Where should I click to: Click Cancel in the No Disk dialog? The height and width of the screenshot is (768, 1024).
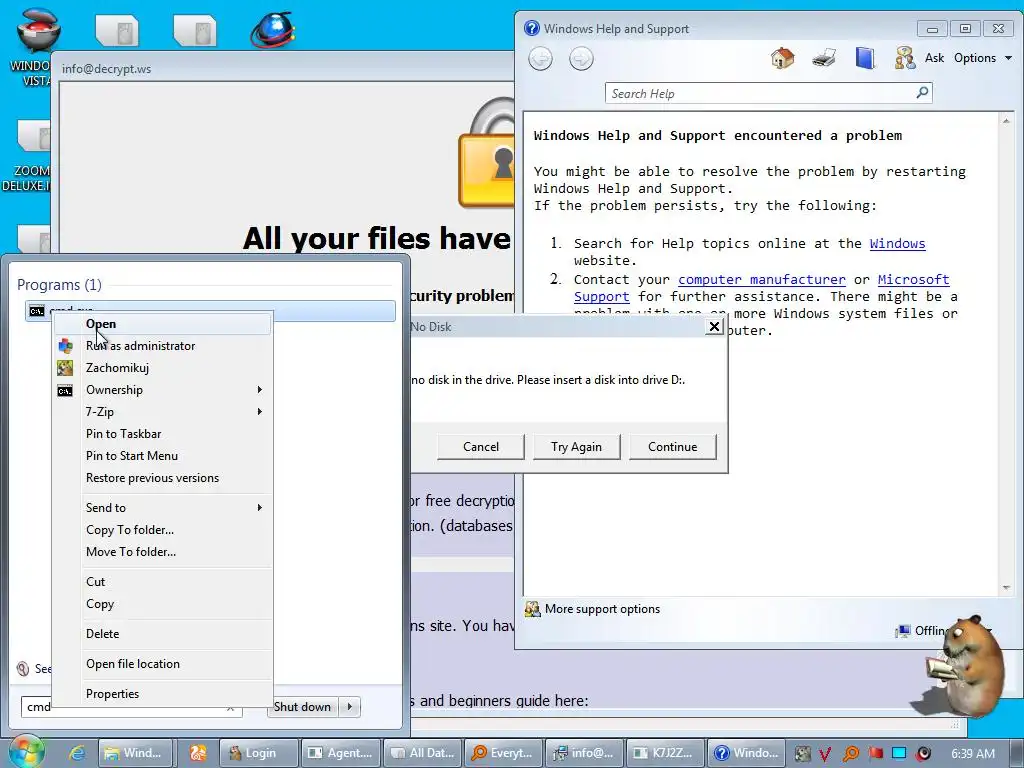[x=481, y=447]
